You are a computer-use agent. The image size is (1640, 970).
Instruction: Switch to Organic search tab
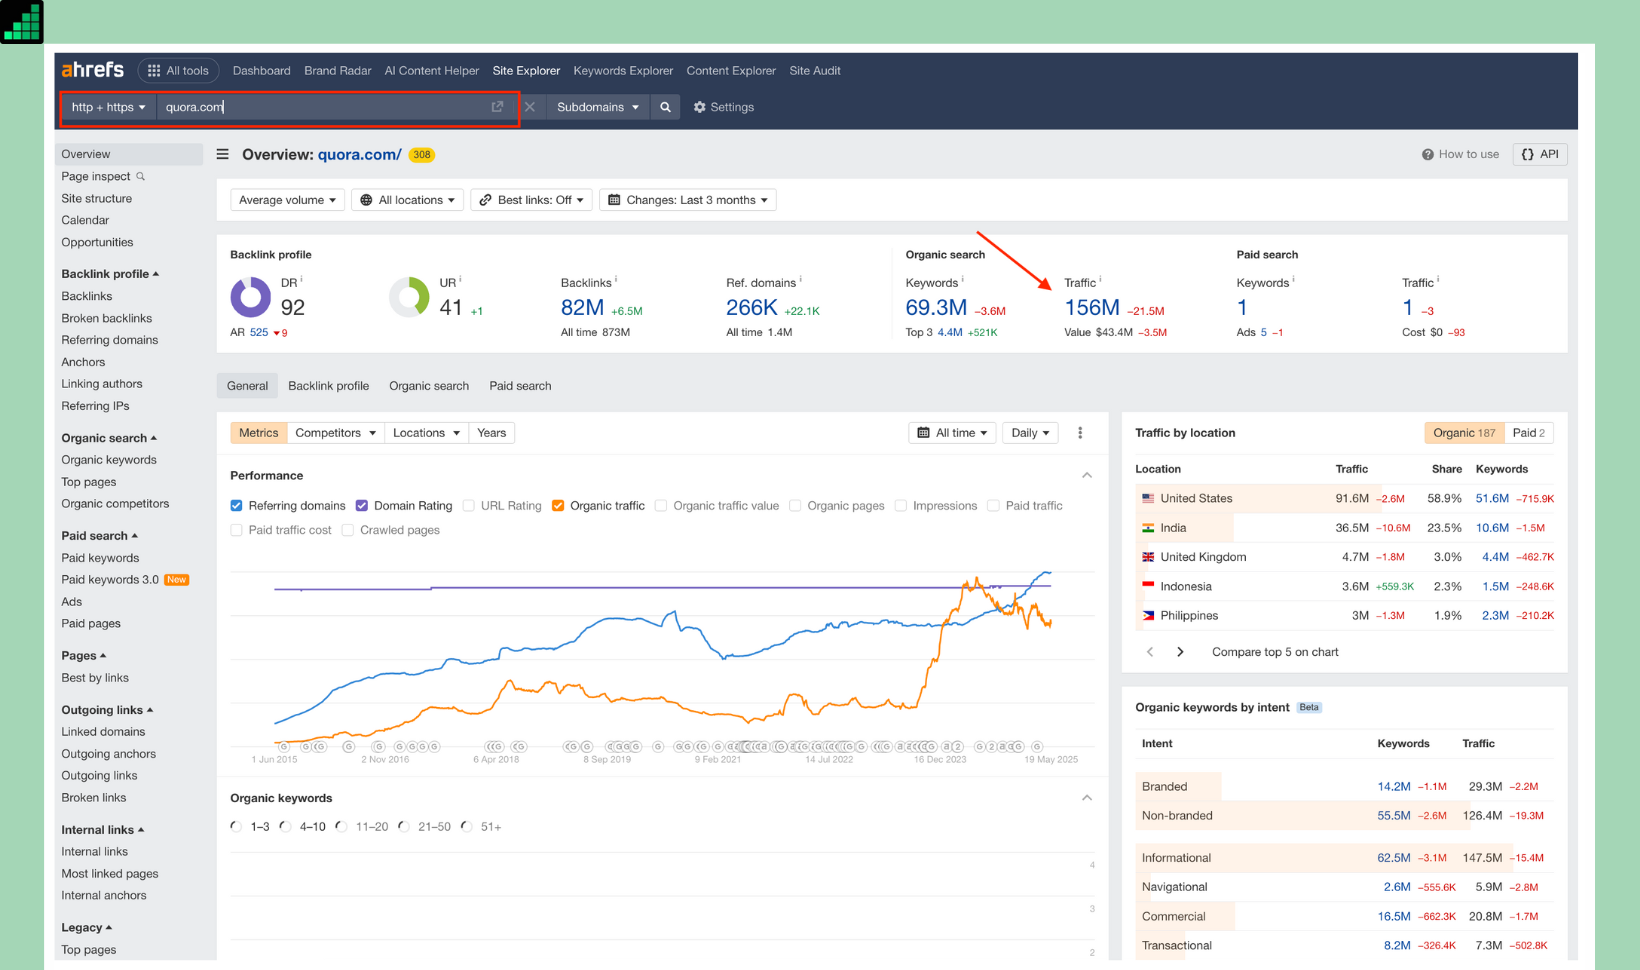click(429, 386)
